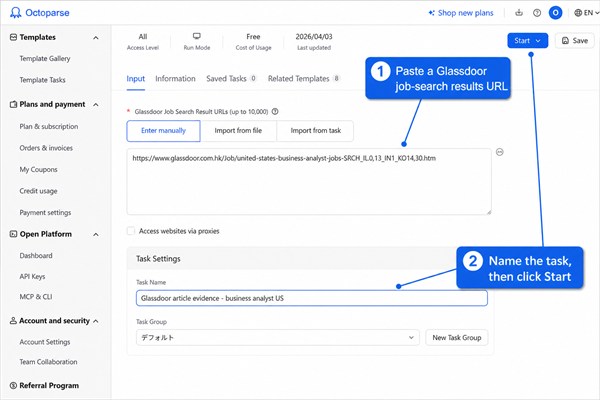
Task: Open Template Gallery
Action: tap(45, 59)
